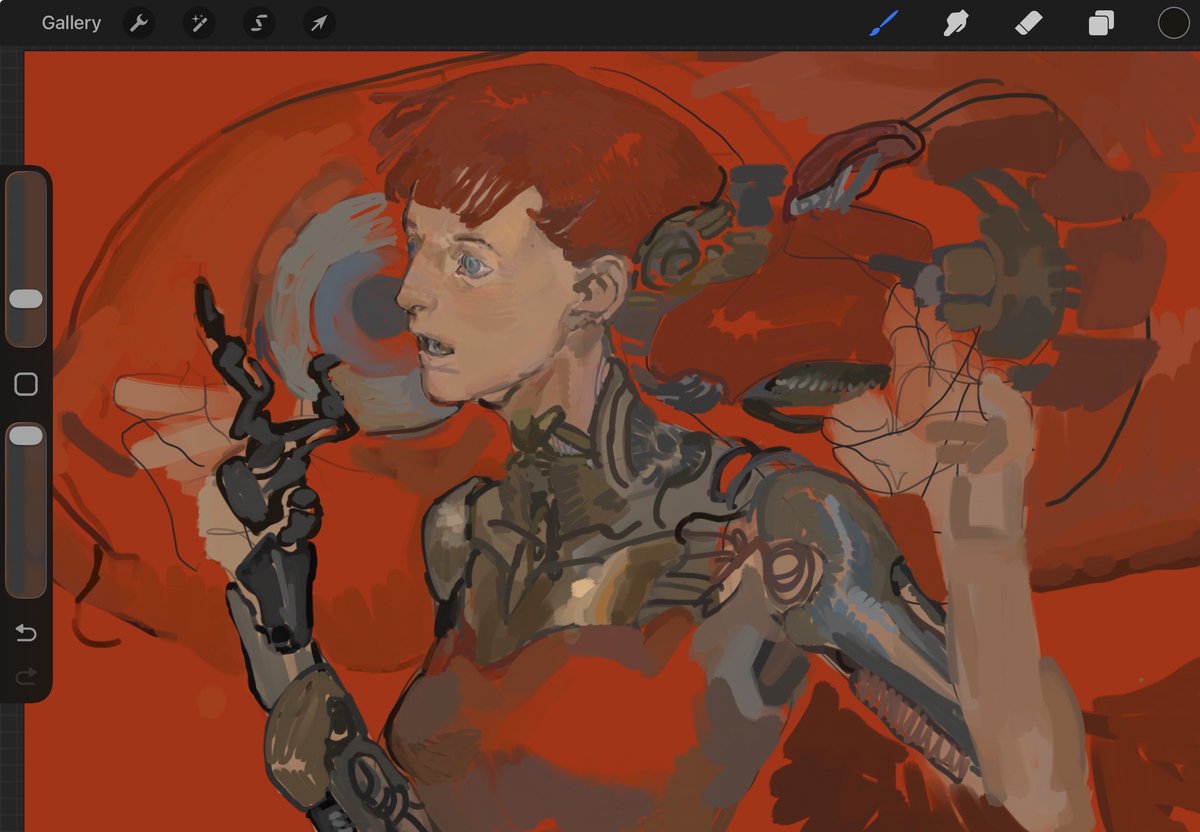This screenshot has width=1200, height=832.
Task: Activate the Transform arrow tool
Action: (x=319, y=23)
